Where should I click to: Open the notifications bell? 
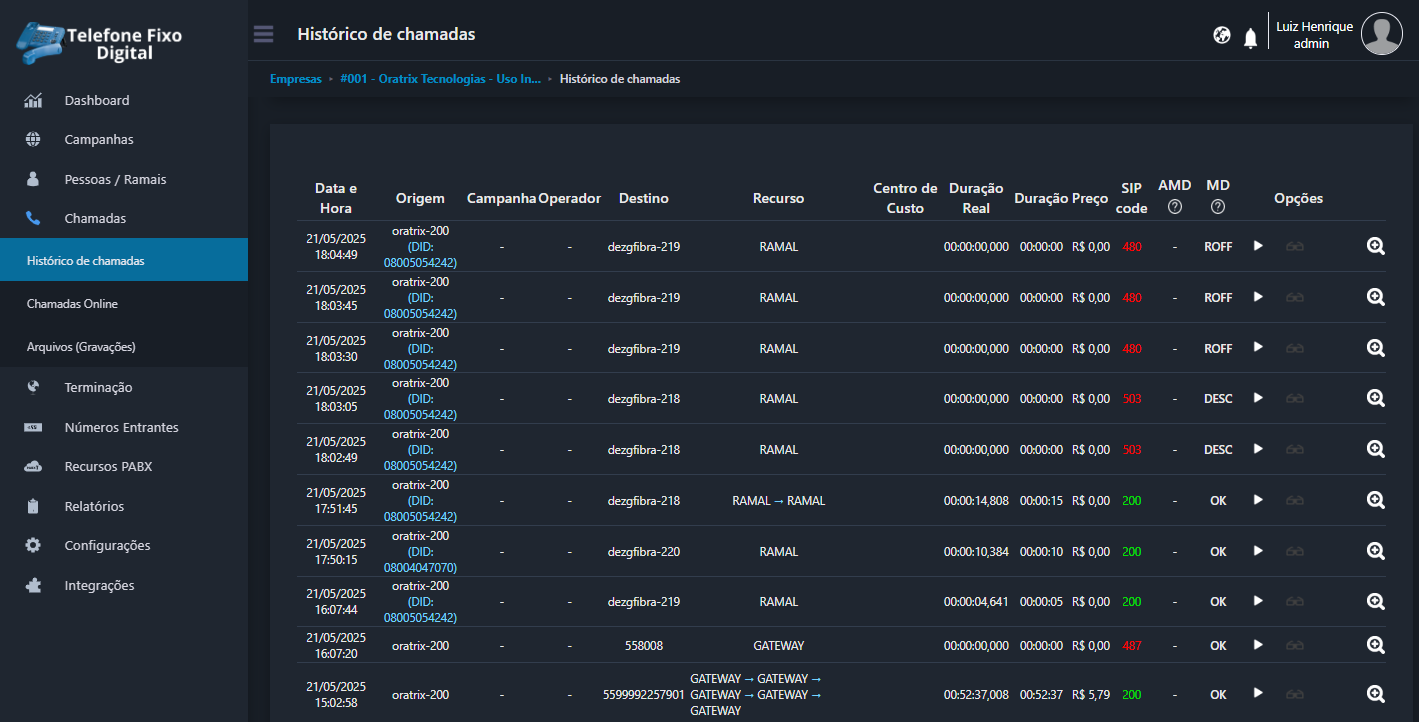coord(1250,38)
